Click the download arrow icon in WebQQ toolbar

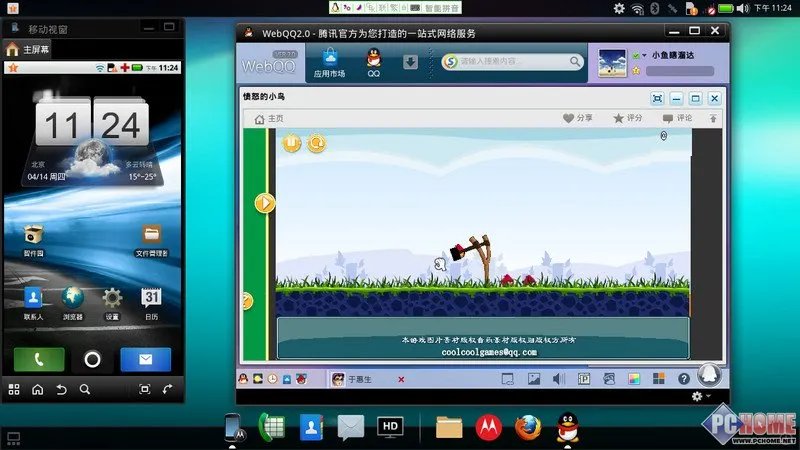click(x=410, y=62)
